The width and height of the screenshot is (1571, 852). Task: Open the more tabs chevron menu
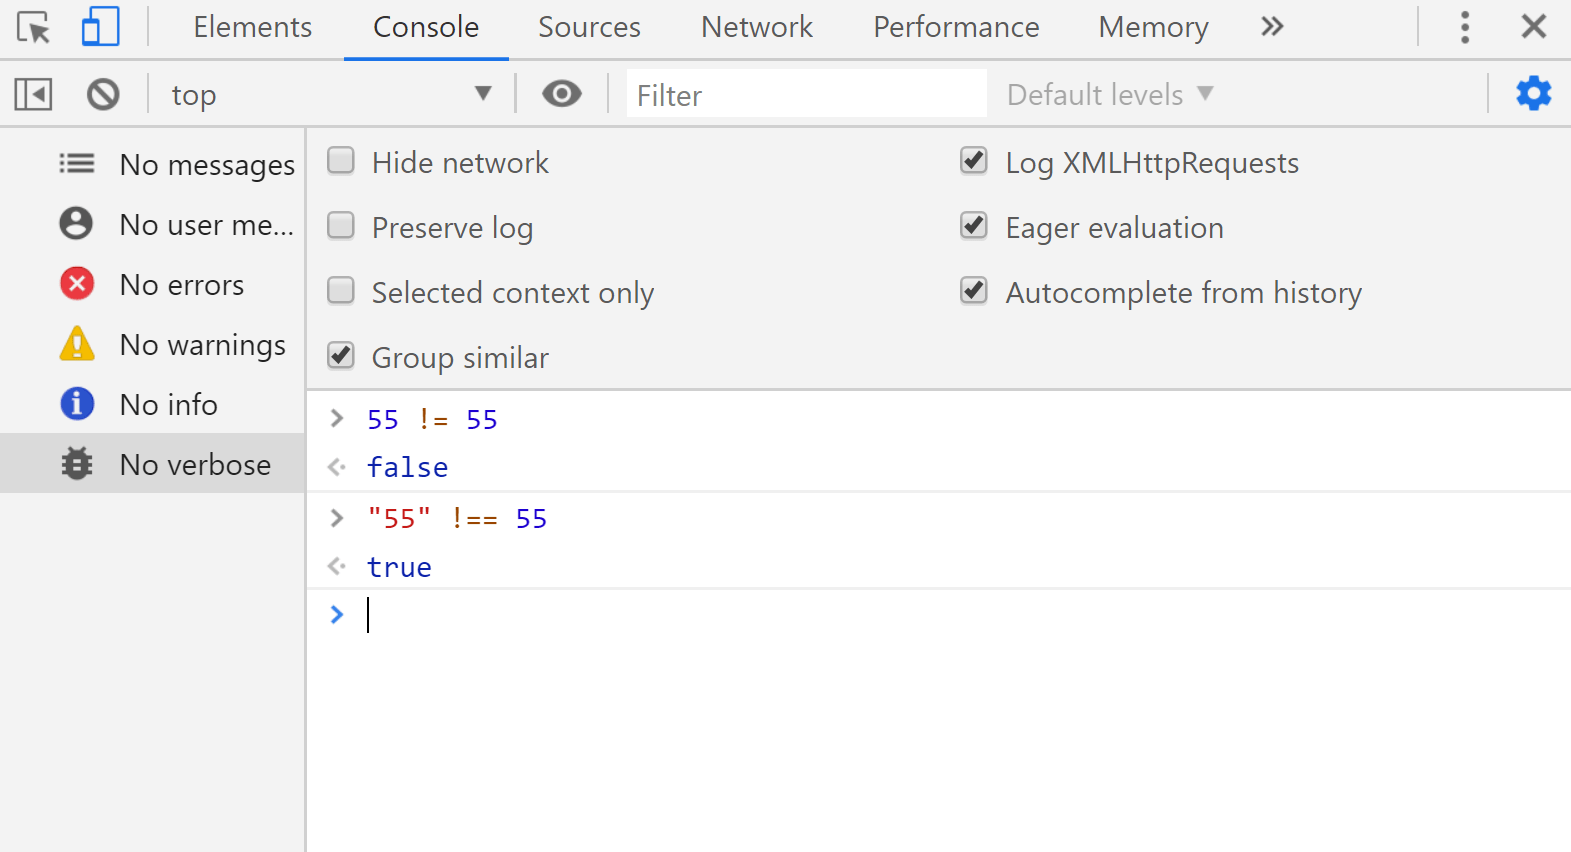tap(1272, 27)
